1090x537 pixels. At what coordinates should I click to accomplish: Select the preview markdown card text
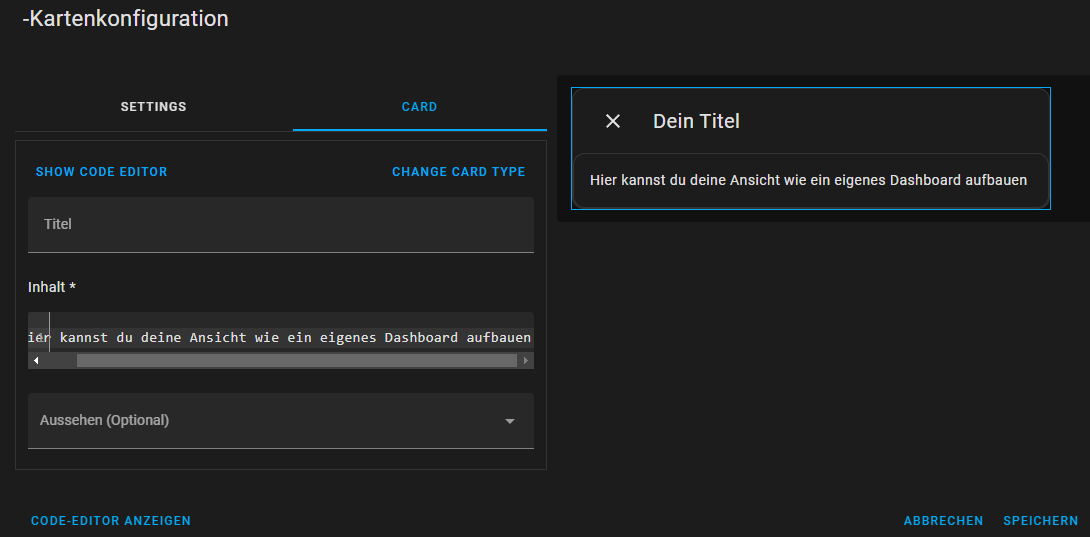pos(808,180)
